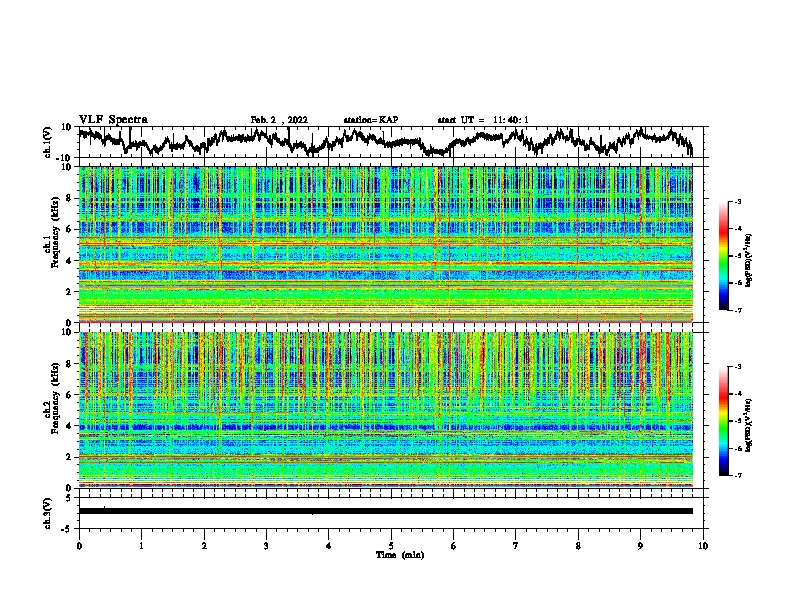Click time axis tick label '3'

click(x=266, y=546)
